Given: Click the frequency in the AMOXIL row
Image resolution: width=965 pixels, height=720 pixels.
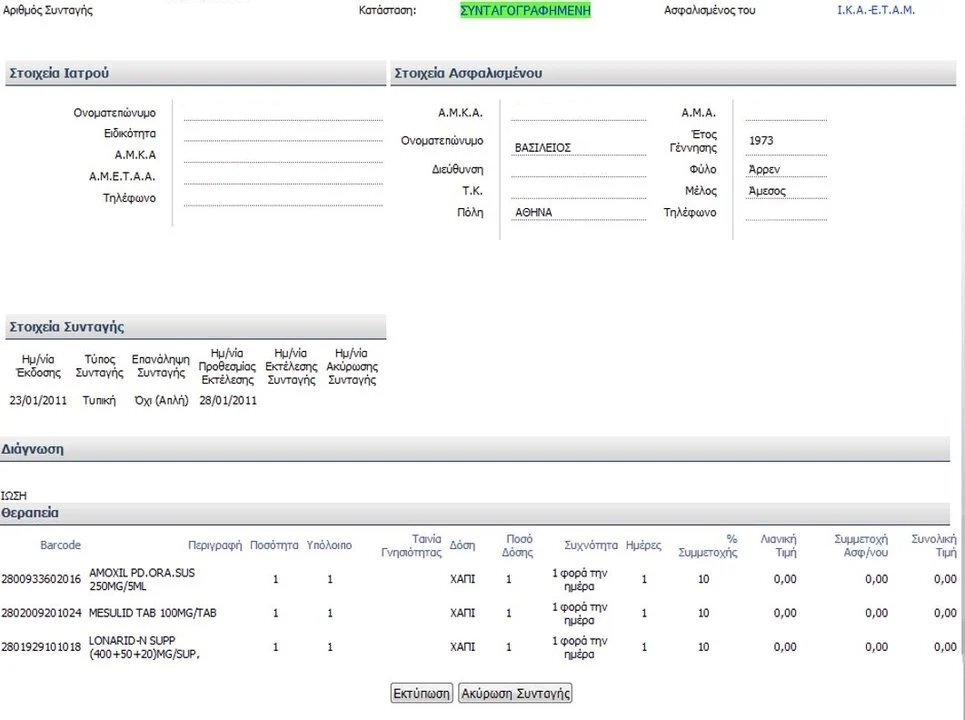Looking at the screenshot, I should tap(579, 579).
